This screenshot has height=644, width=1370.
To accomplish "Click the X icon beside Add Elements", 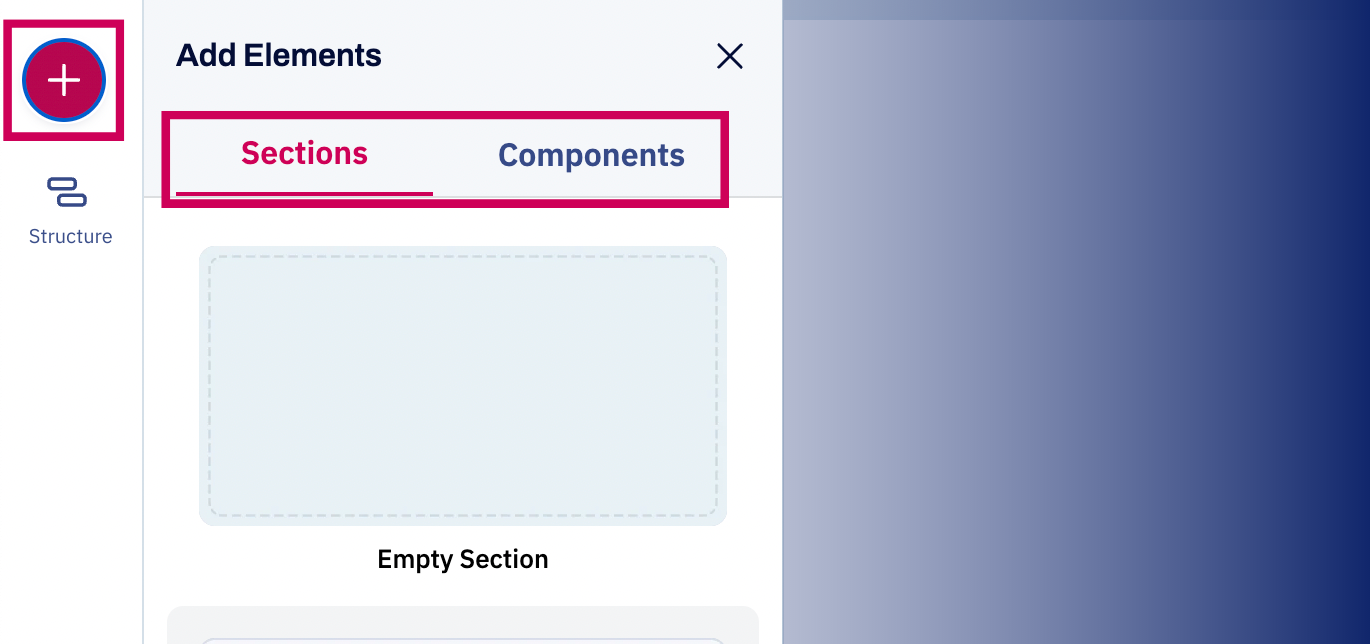I will (x=730, y=56).
